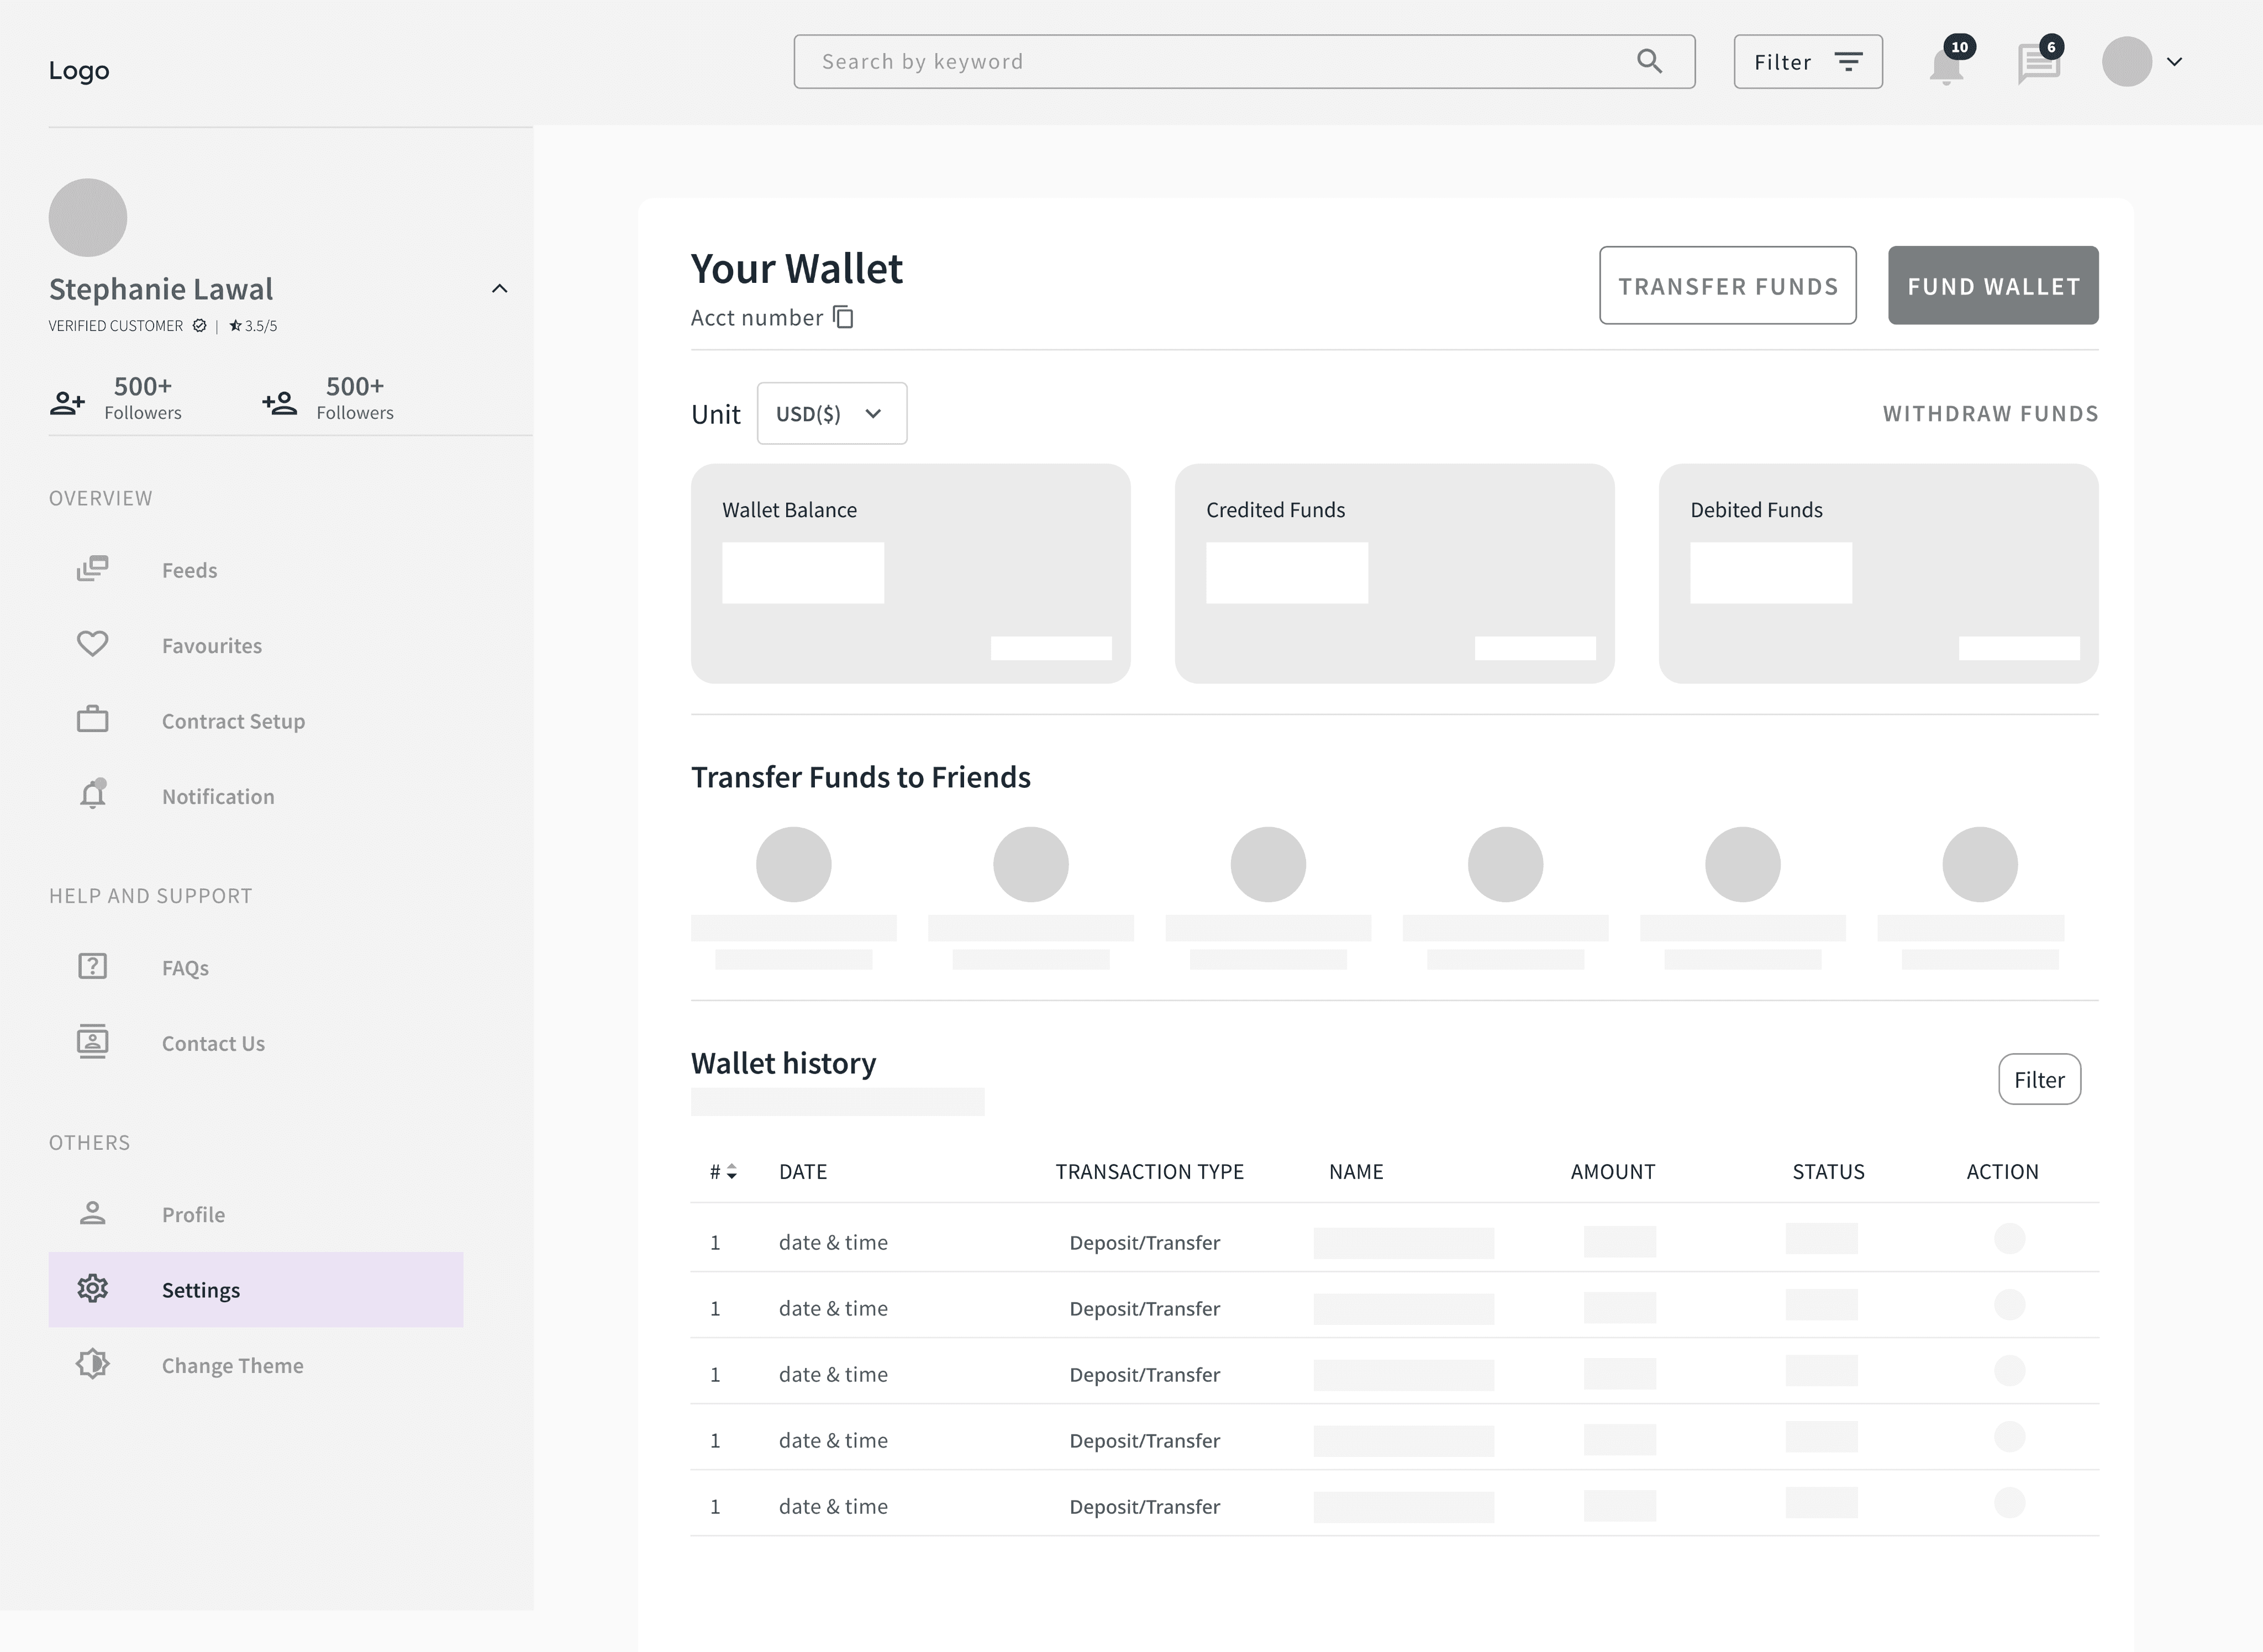Collapse the Stephanie Lawal profile section
Viewport: 2263px width, 1652px height.
click(x=499, y=289)
